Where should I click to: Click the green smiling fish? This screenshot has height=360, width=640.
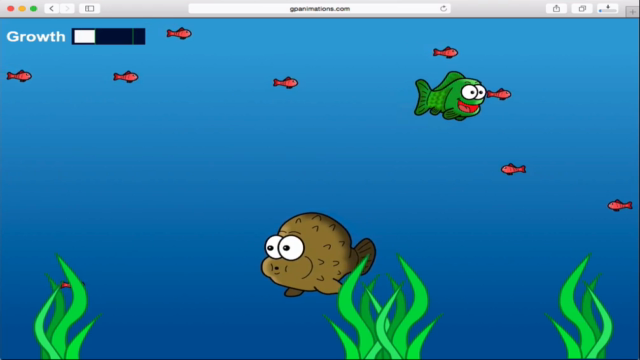(x=450, y=96)
